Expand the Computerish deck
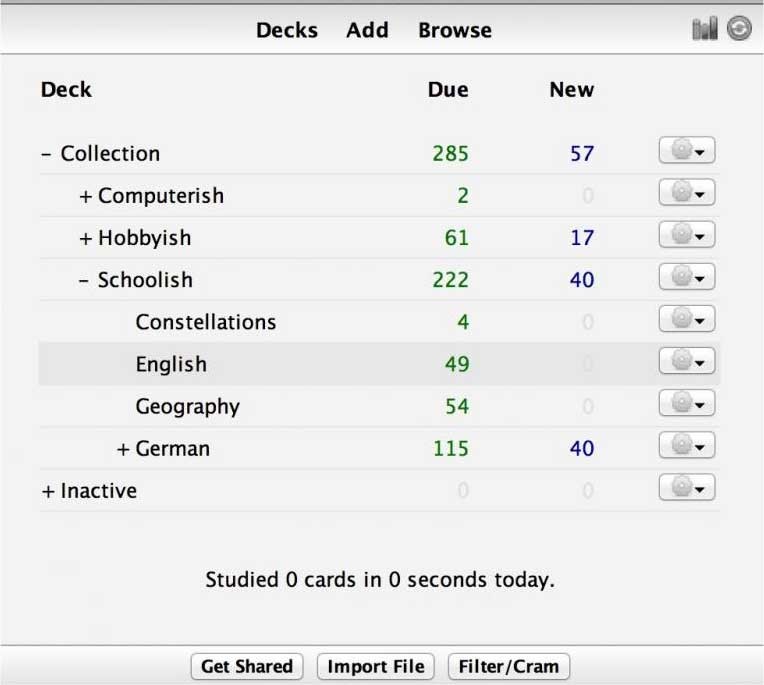This screenshot has width=764, height=685. pos(85,196)
